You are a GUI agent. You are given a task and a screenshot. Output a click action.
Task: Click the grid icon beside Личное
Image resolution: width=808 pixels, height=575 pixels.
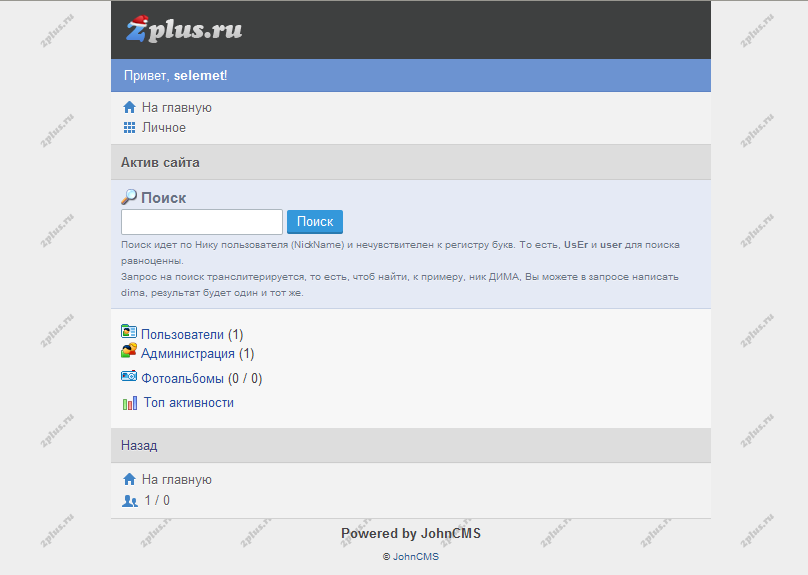tap(129, 127)
